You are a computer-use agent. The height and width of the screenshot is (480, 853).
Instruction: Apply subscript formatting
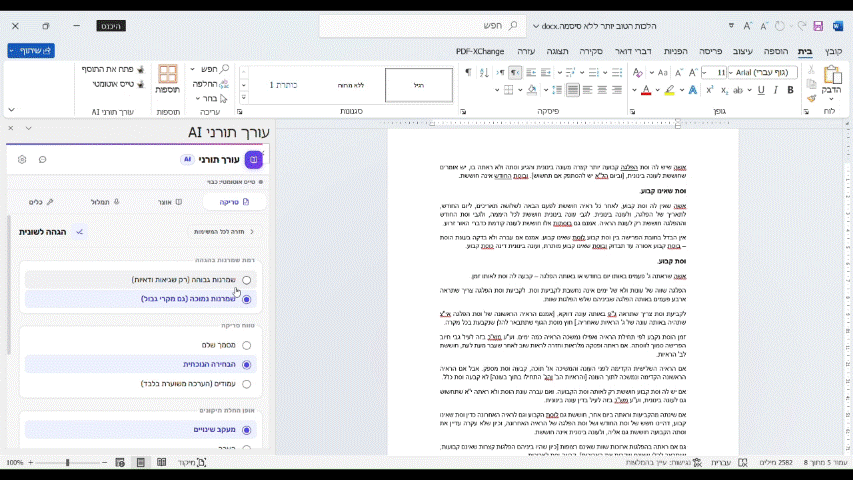click(x=724, y=90)
